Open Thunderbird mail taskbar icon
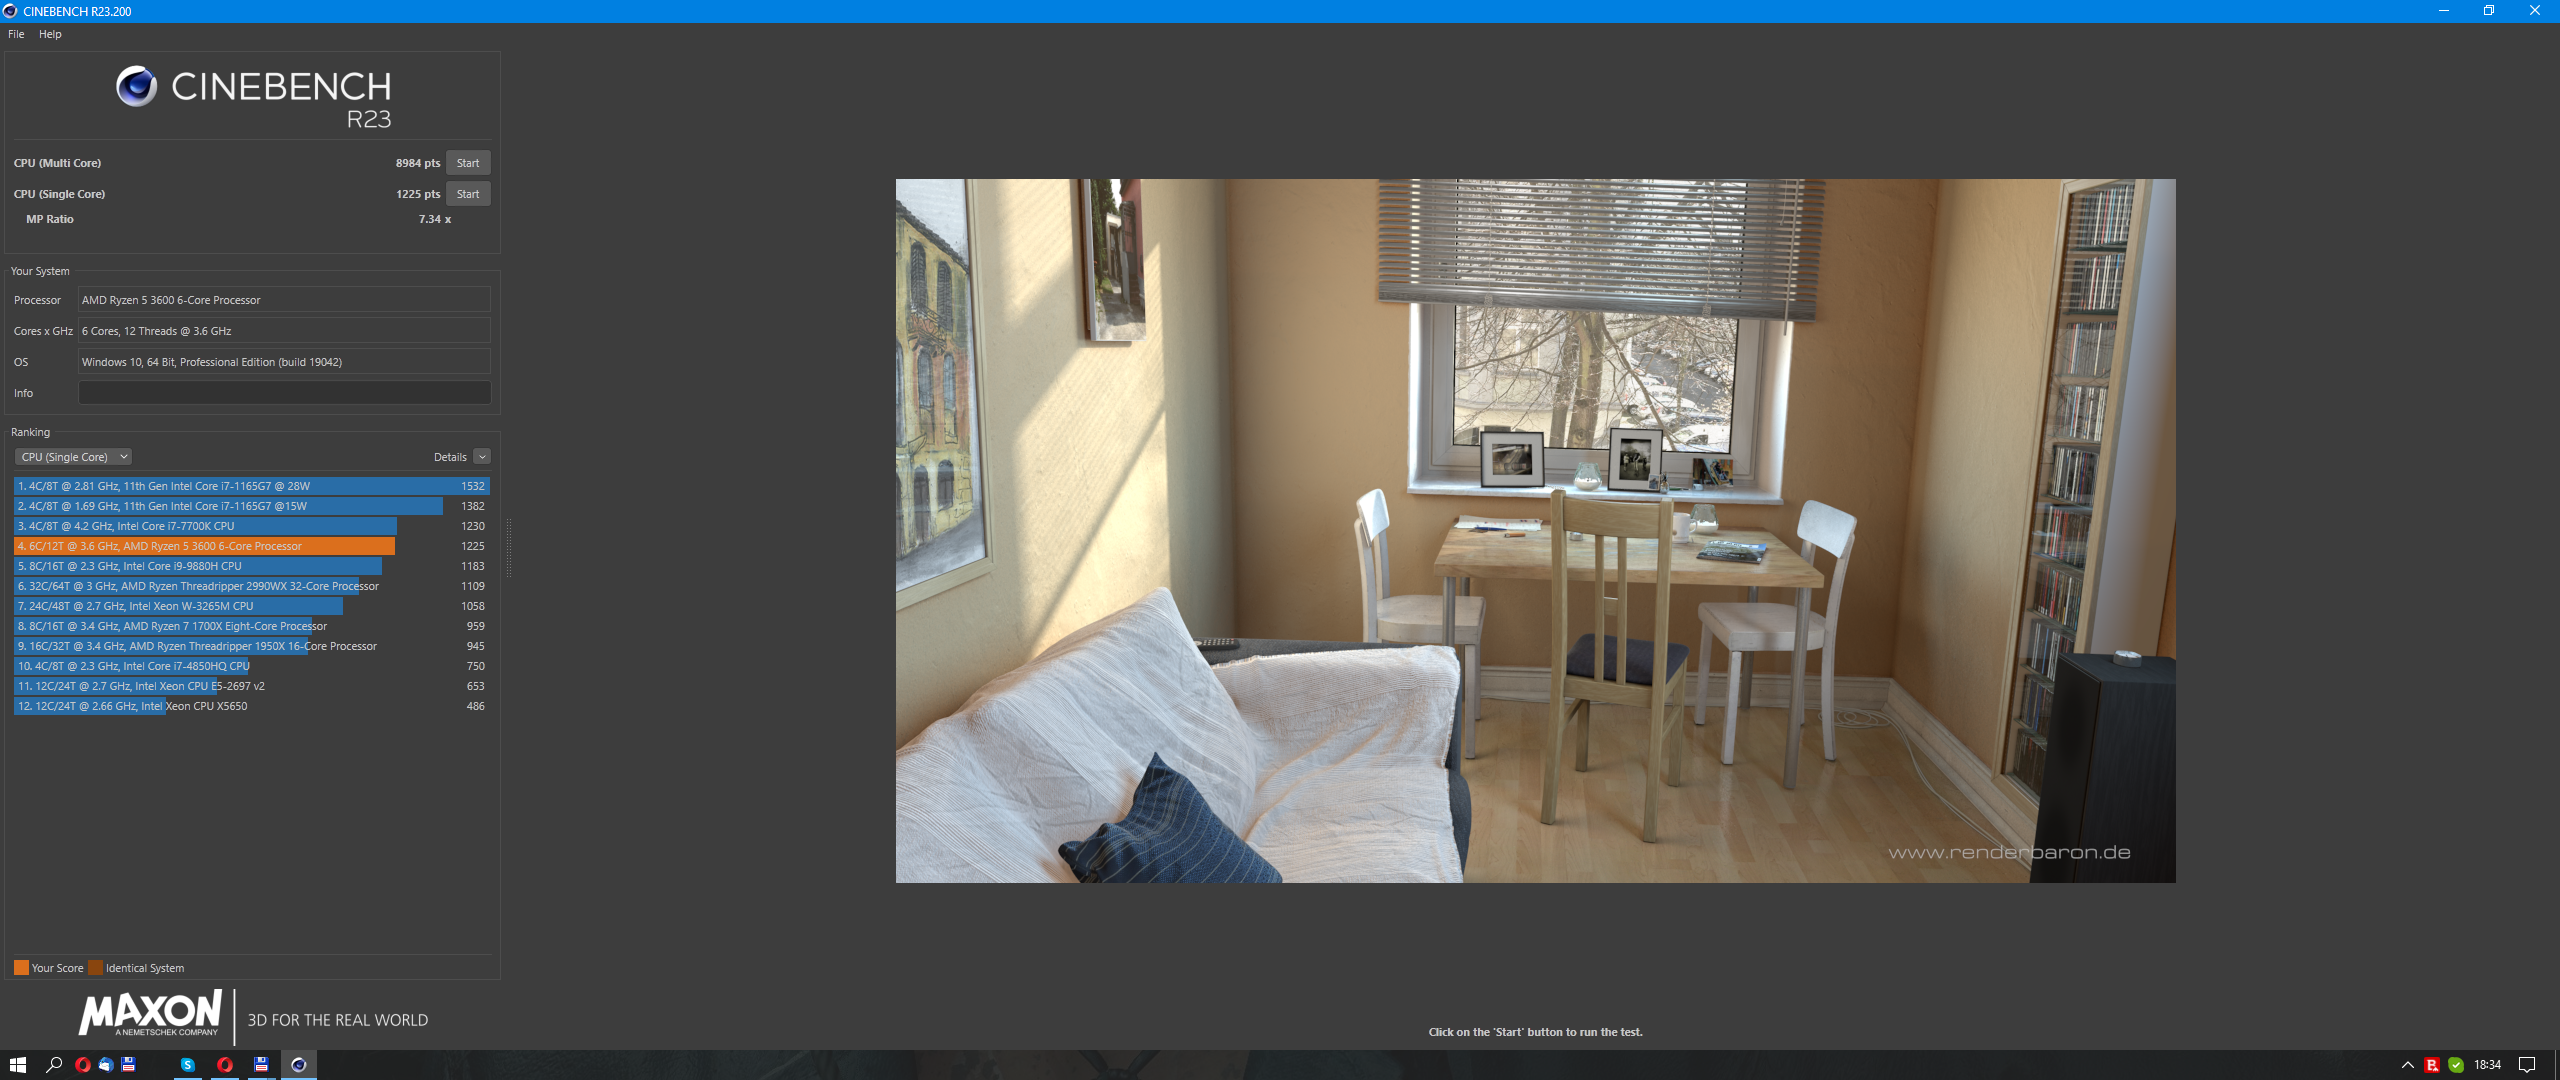This screenshot has width=2560, height=1080. pos(105,1065)
